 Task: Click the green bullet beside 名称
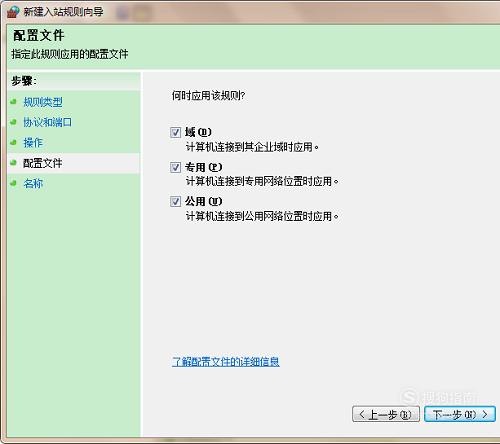(x=13, y=183)
